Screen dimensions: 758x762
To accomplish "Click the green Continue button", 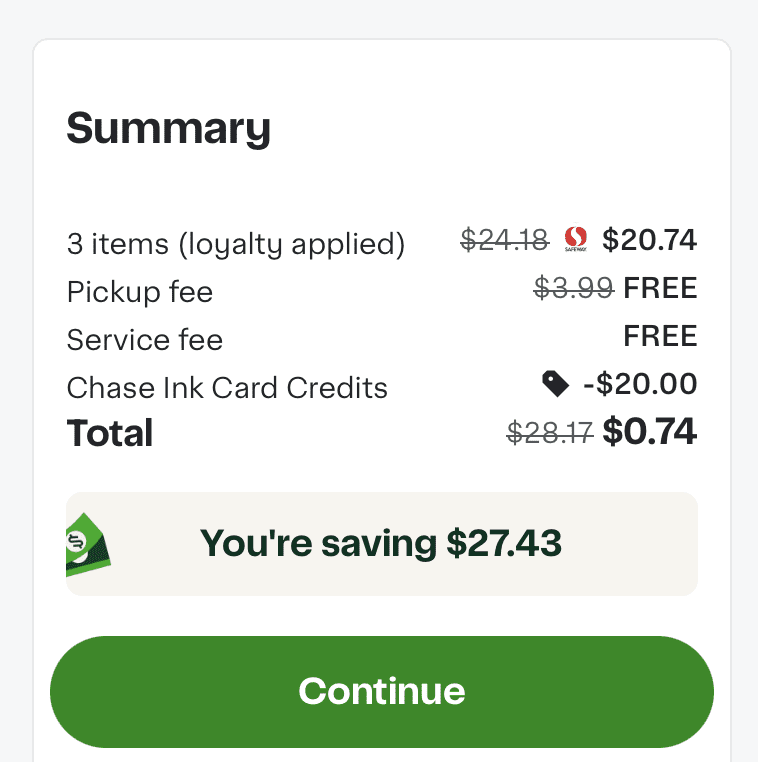I will coord(381,691).
